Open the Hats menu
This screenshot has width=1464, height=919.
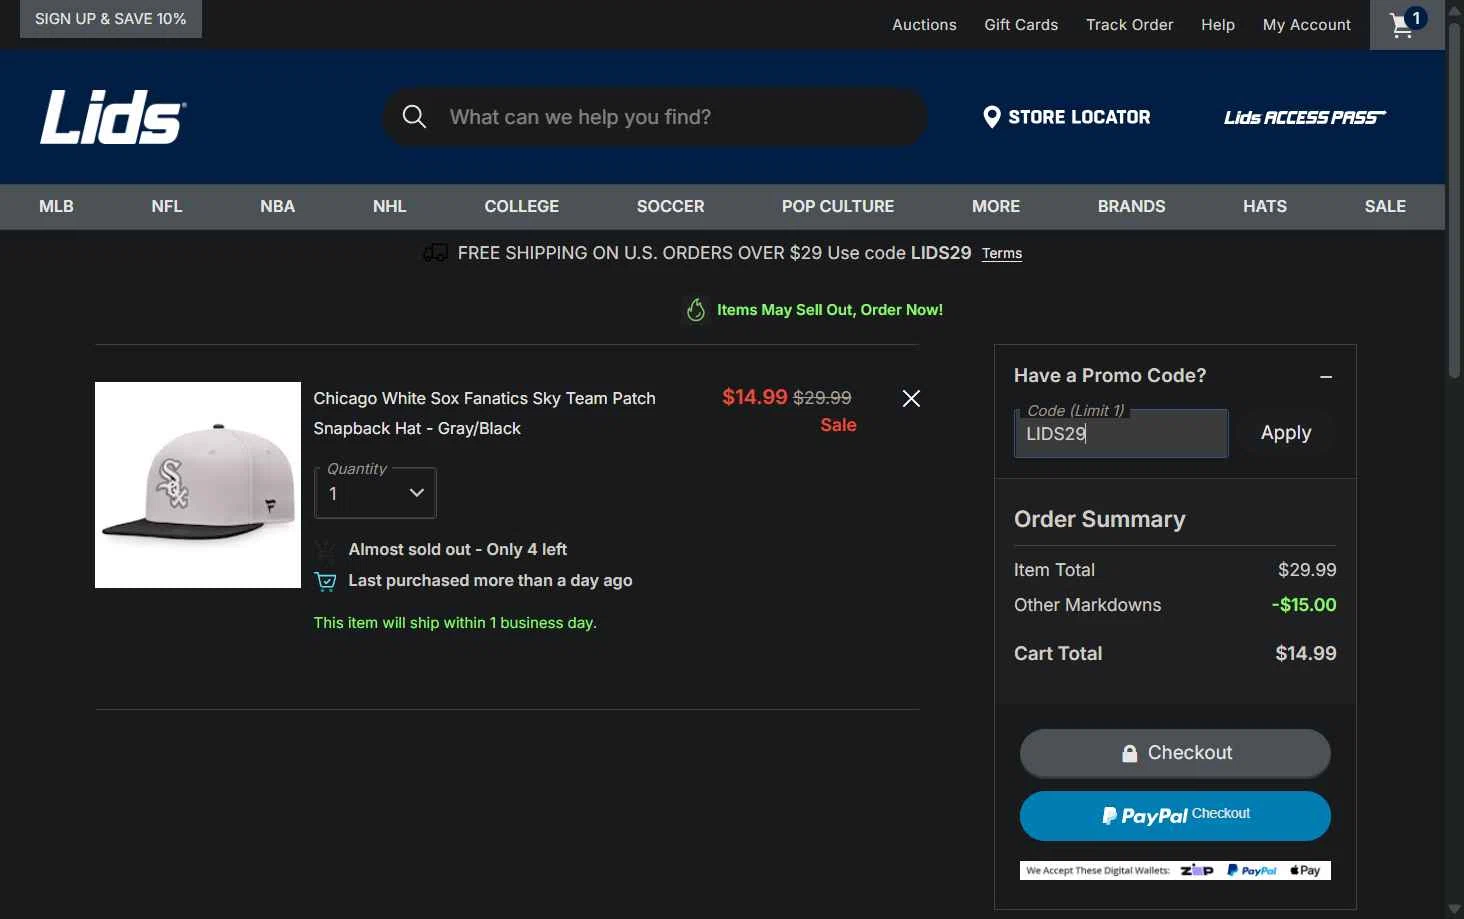(x=1265, y=207)
